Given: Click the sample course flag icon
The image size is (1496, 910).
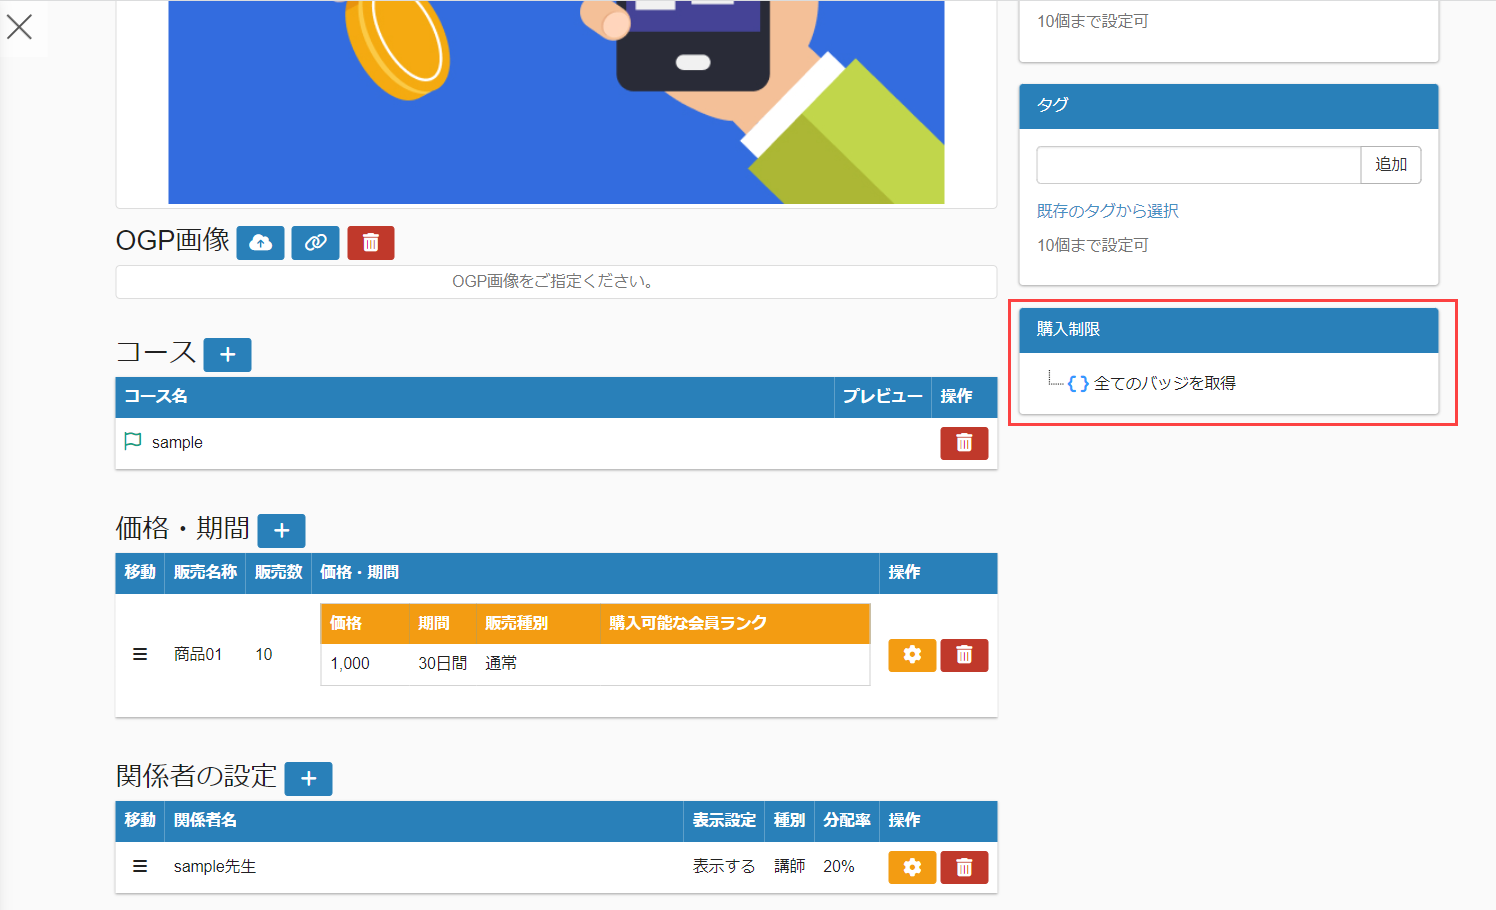Looking at the screenshot, I should 132,441.
